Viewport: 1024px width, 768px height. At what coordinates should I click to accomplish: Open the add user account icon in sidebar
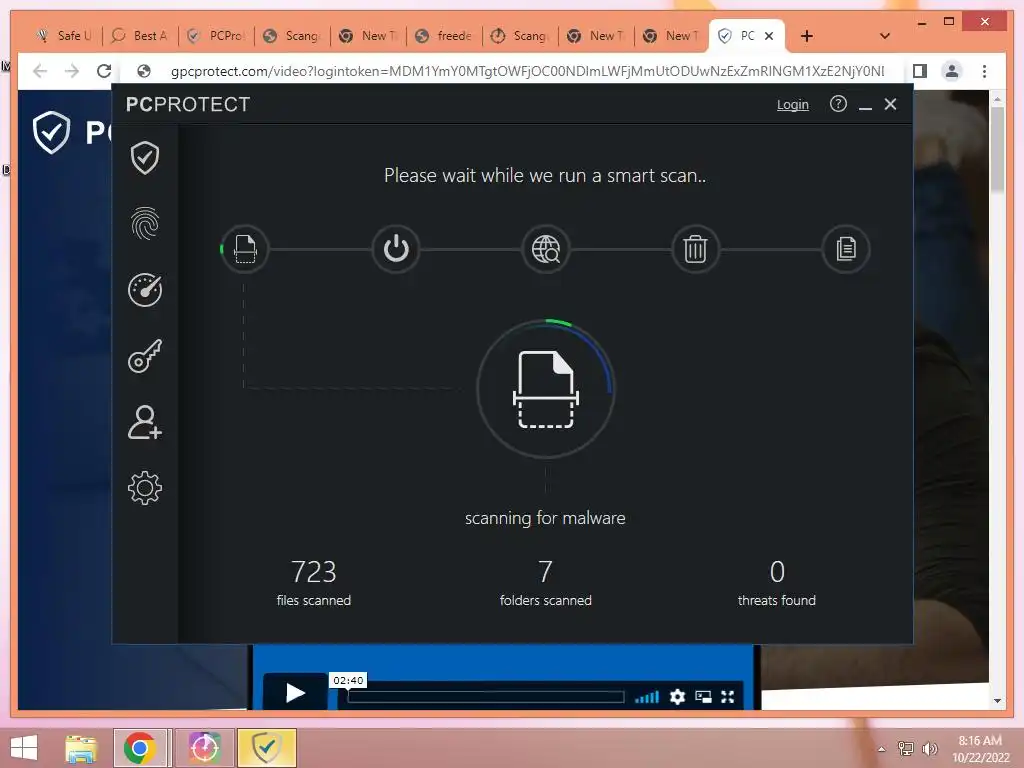click(144, 422)
